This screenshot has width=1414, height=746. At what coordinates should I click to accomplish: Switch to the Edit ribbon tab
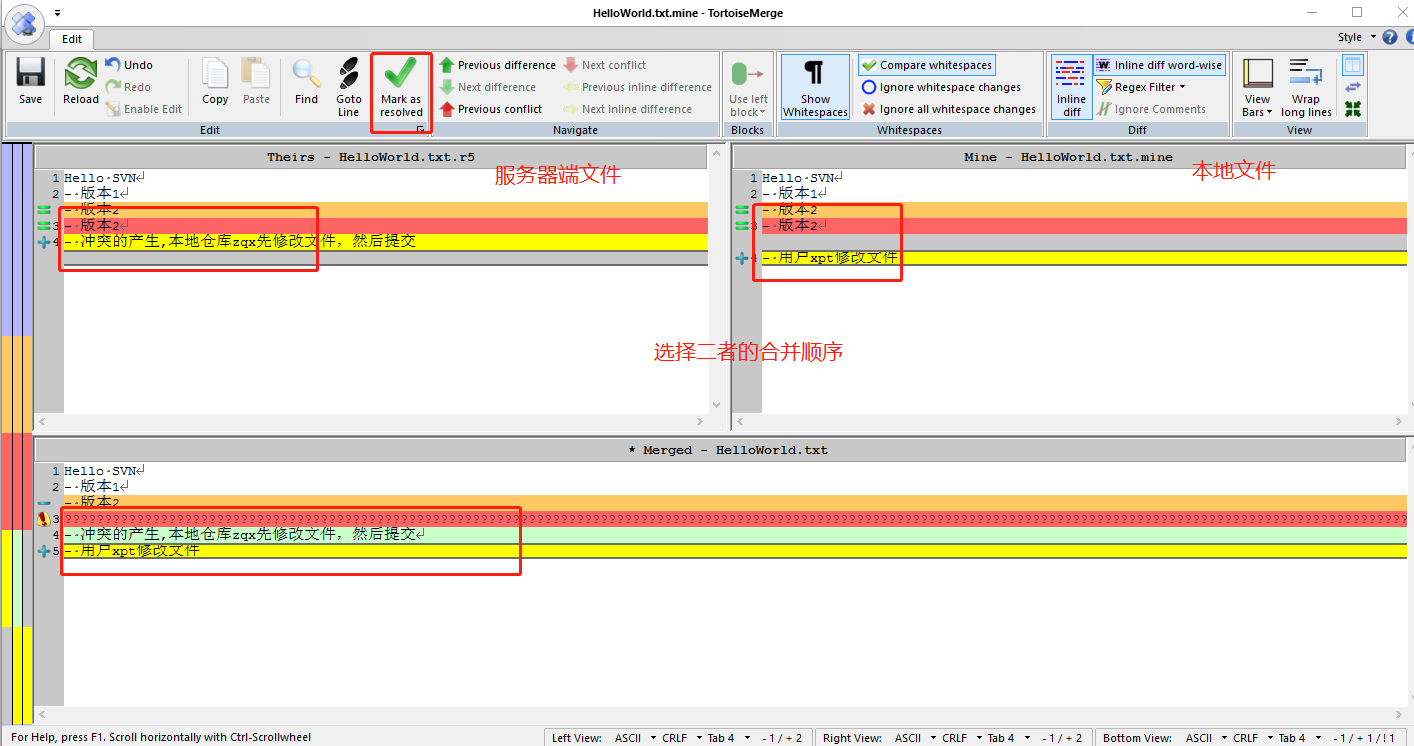coord(72,39)
